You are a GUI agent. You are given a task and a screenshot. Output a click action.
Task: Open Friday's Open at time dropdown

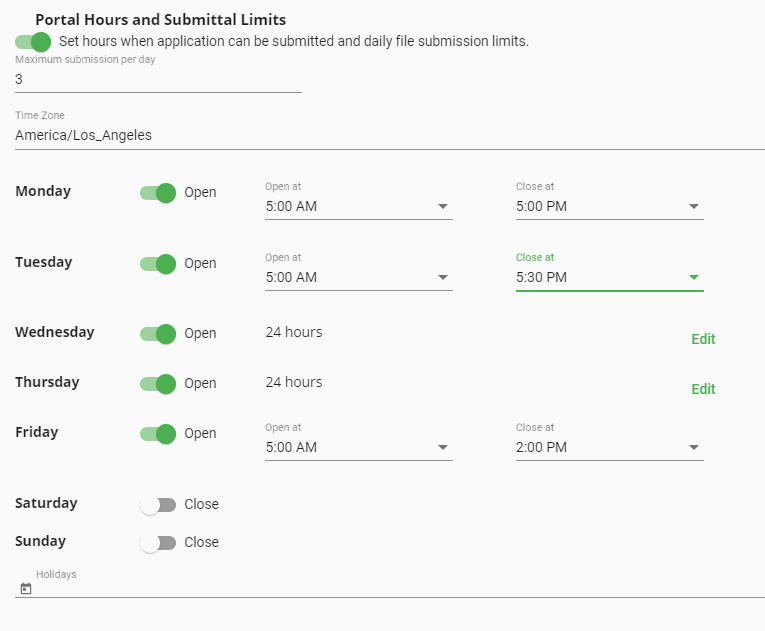(358, 447)
